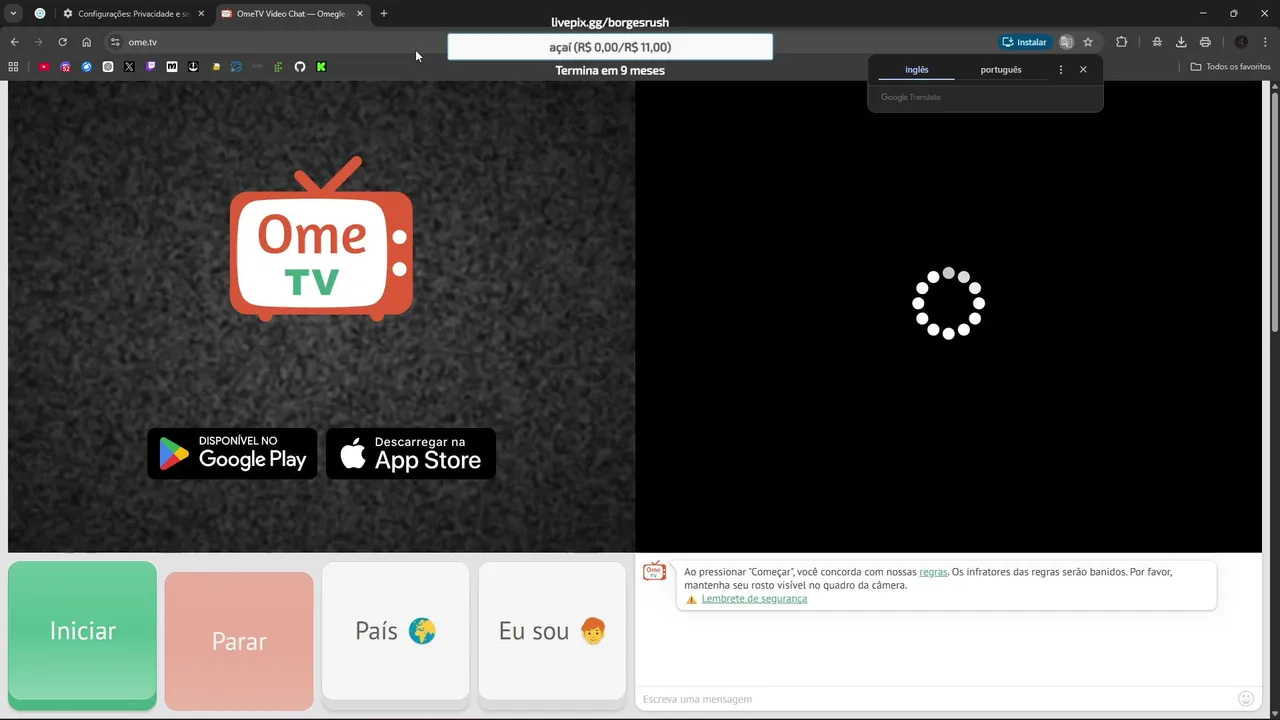1280x720 pixels.
Task: Open the Extensions puzzle icon
Action: (x=1122, y=42)
